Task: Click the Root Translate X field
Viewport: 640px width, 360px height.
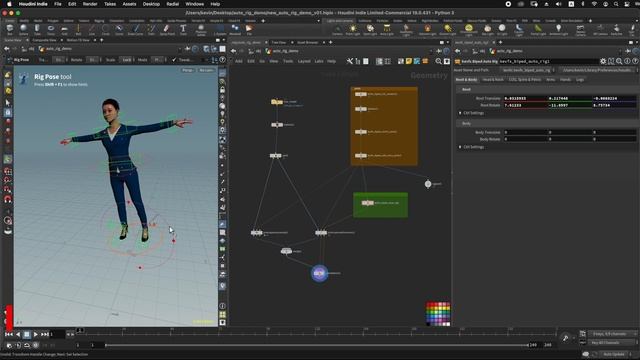Action: [525, 98]
